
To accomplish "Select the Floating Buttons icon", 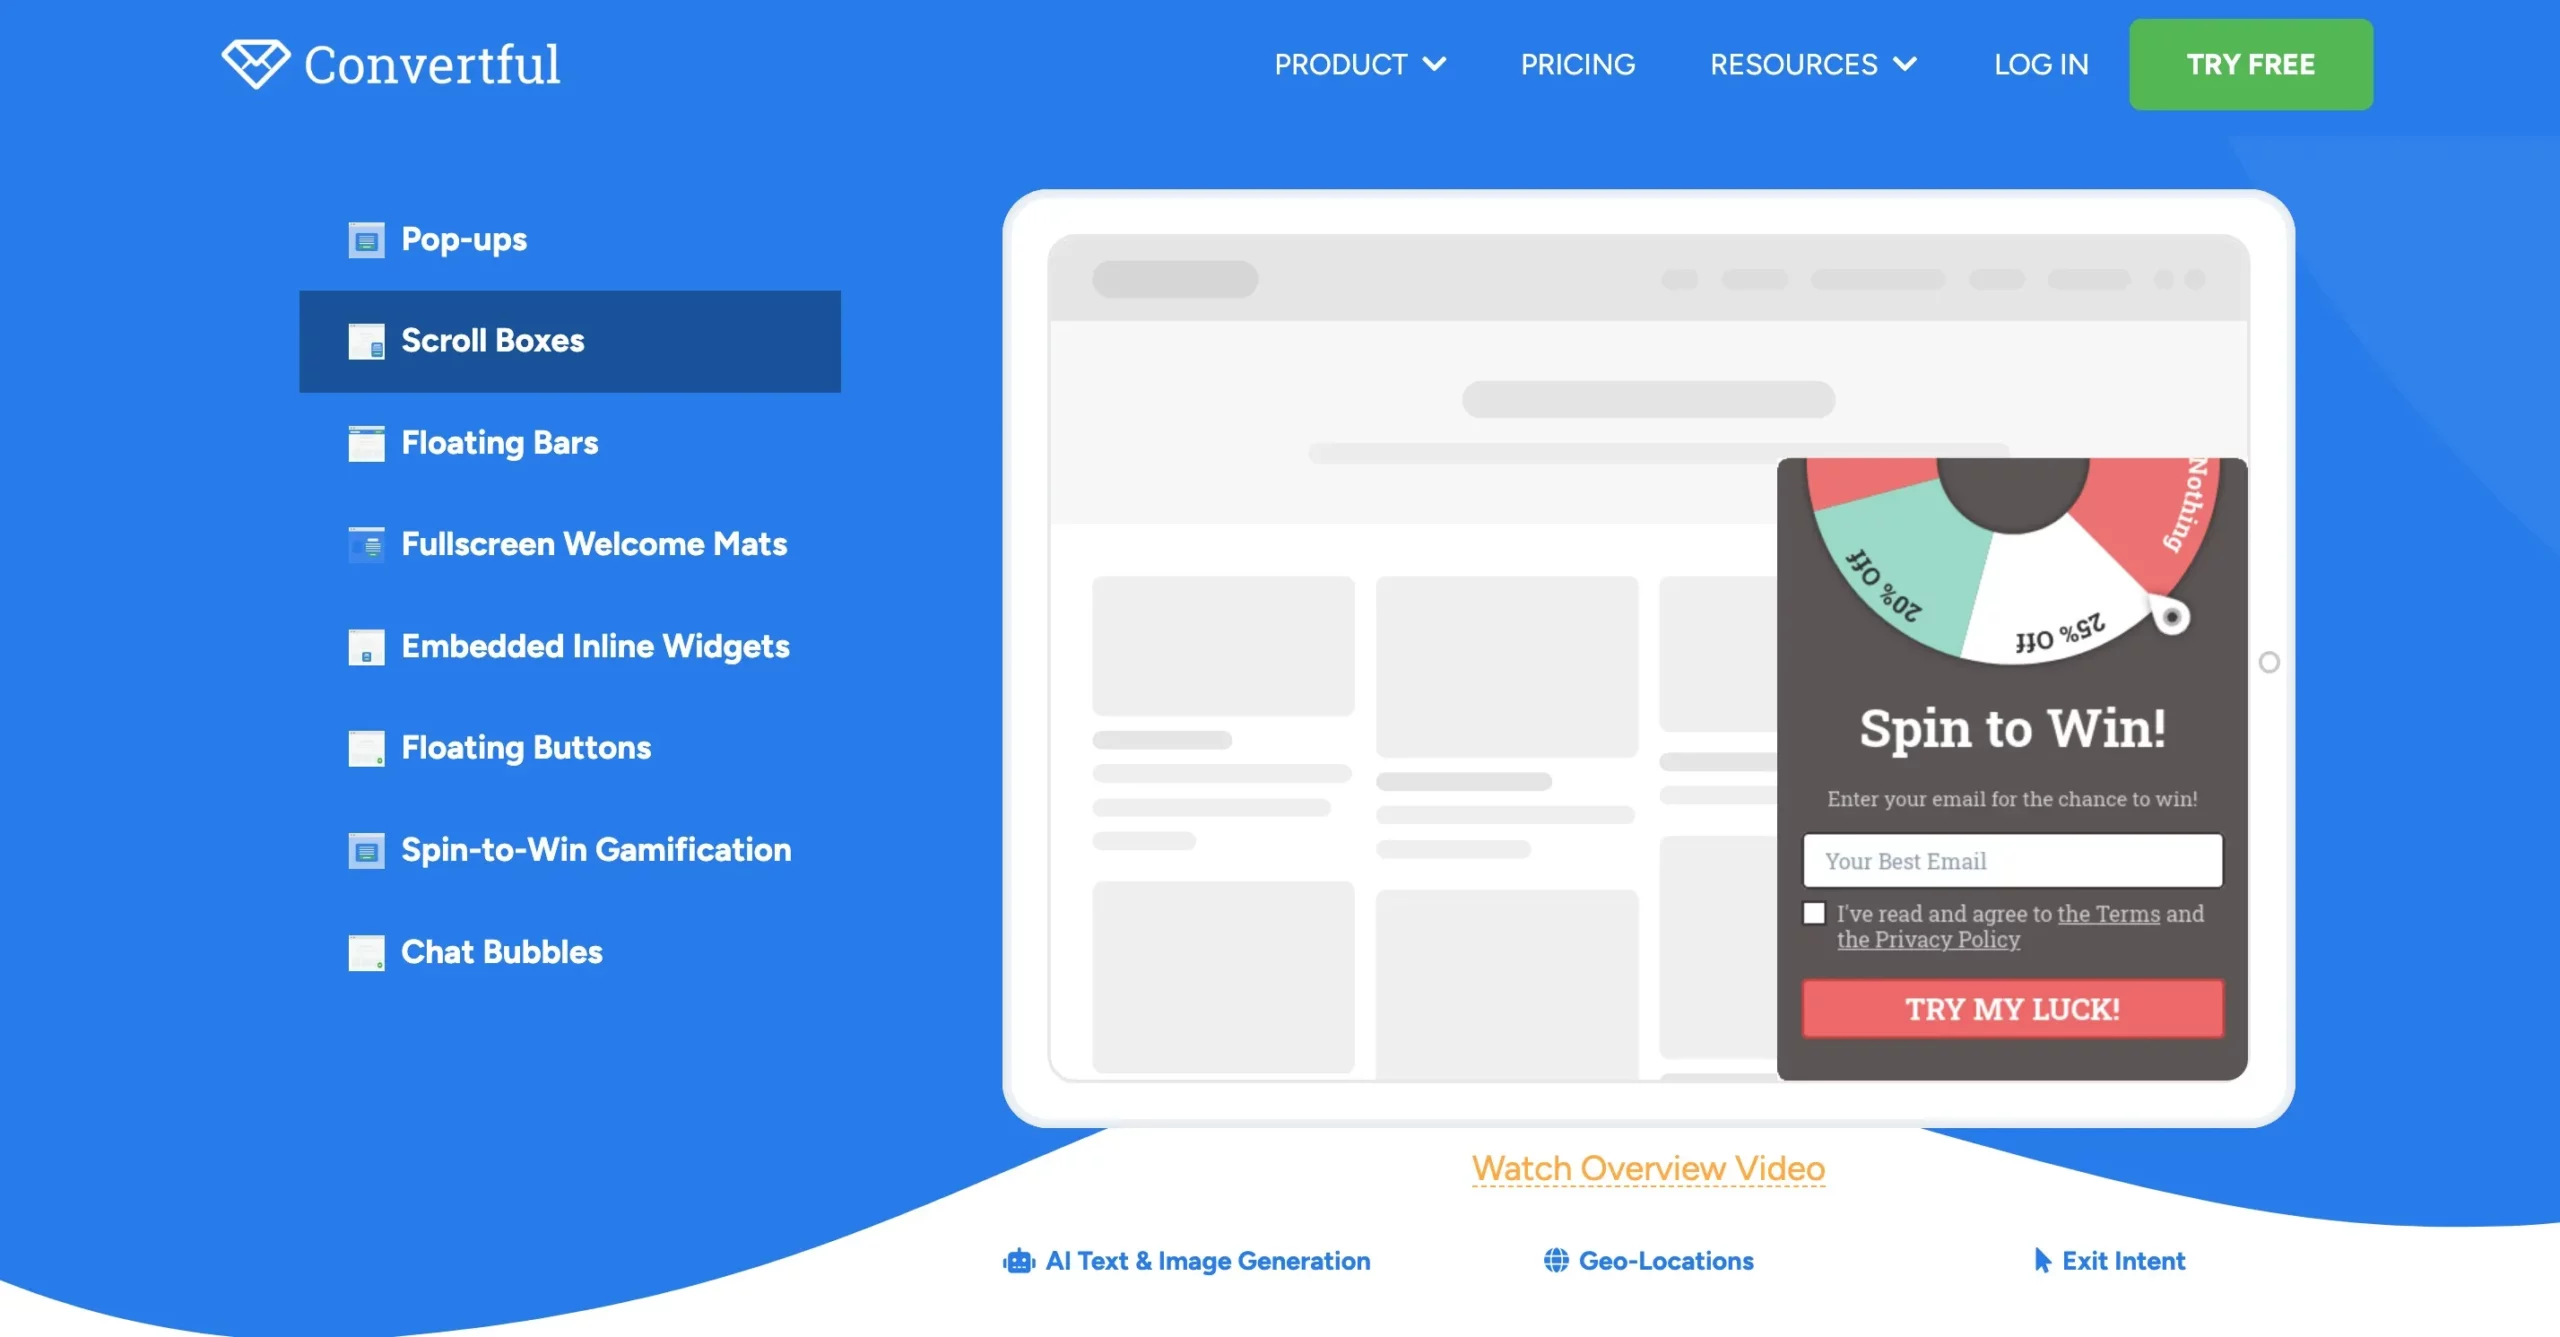I will (x=364, y=746).
